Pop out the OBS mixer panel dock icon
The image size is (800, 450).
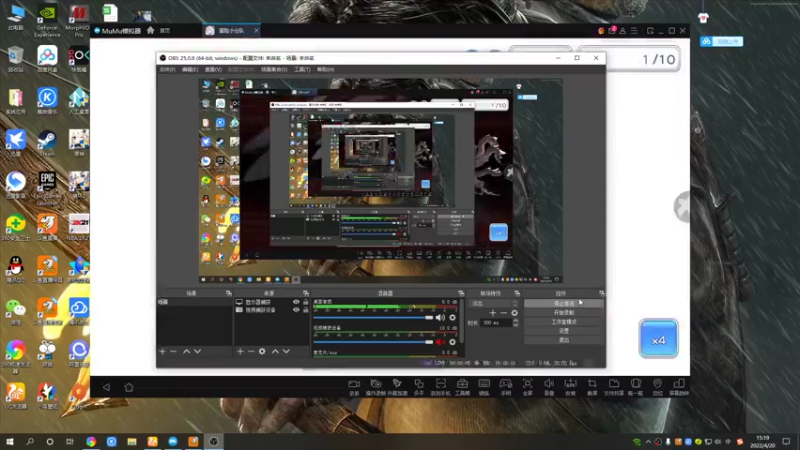coord(461,293)
